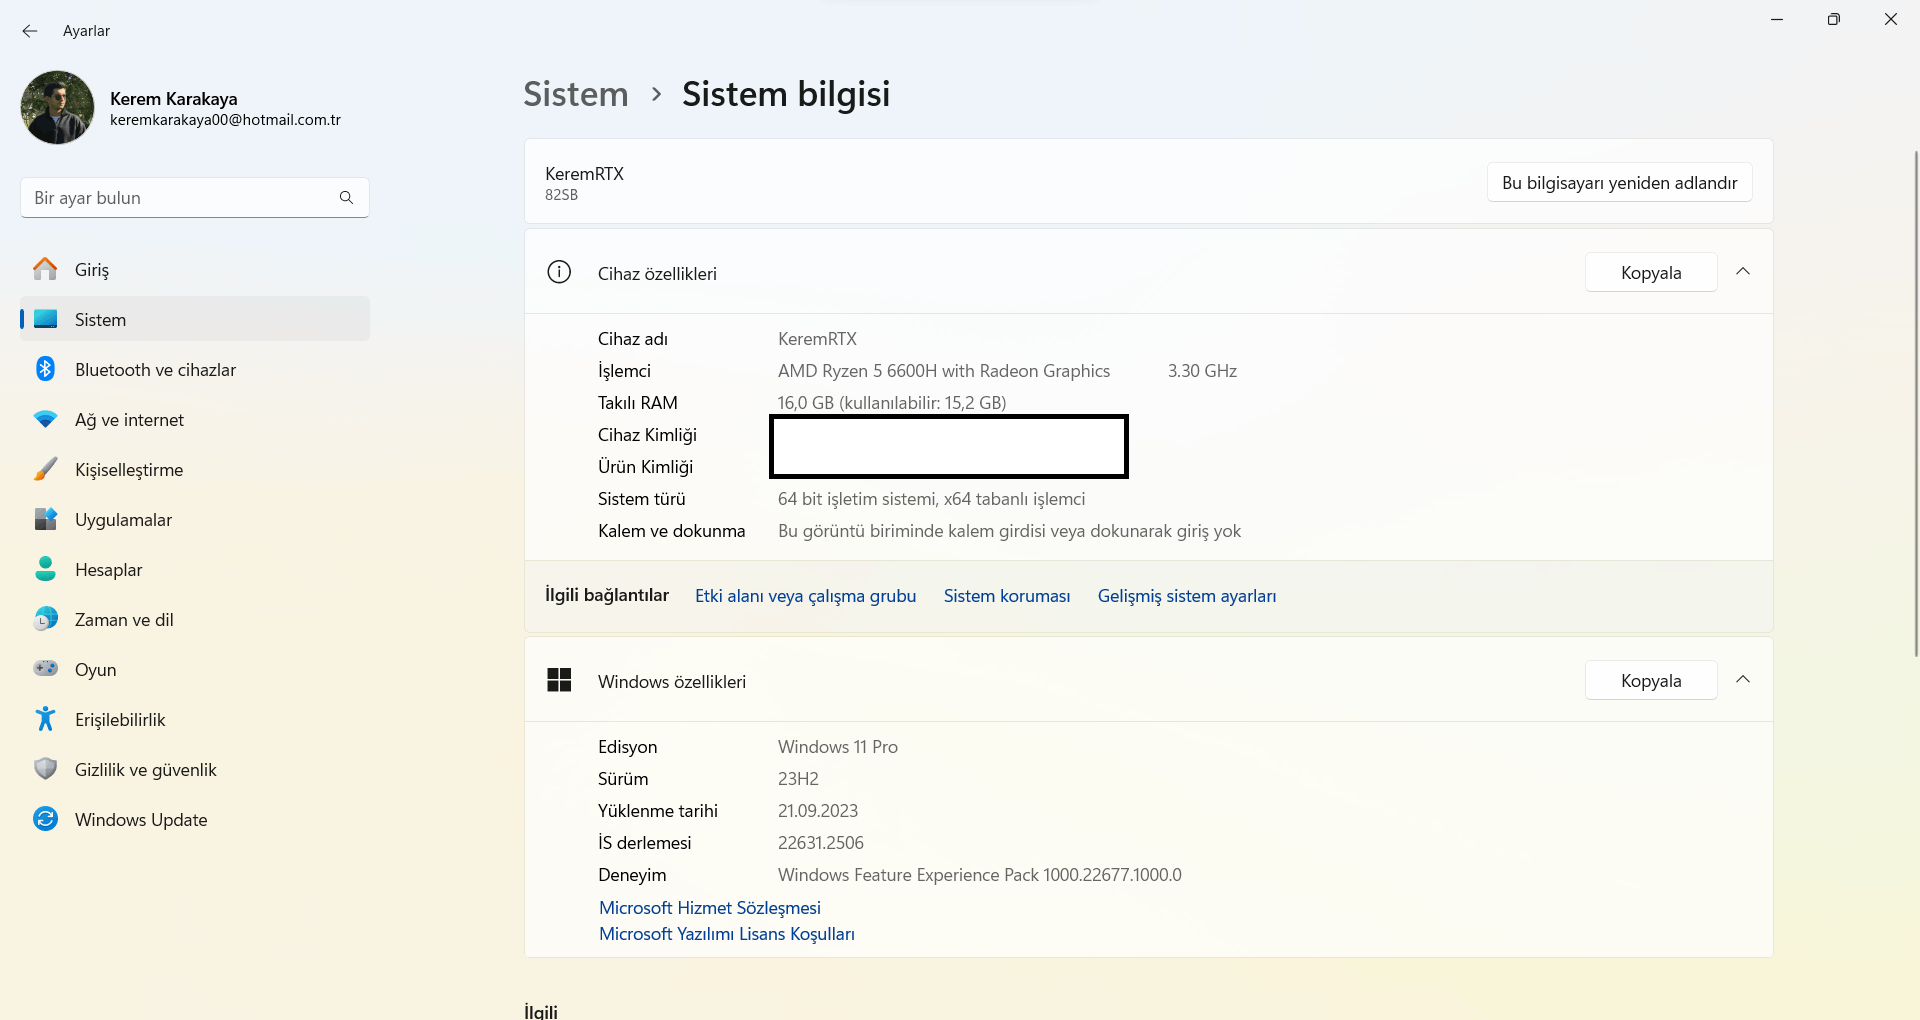This screenshot has width=1920, height=1020.
Task: Click the RAM value 16,0 GB
Action: (892, 403)
